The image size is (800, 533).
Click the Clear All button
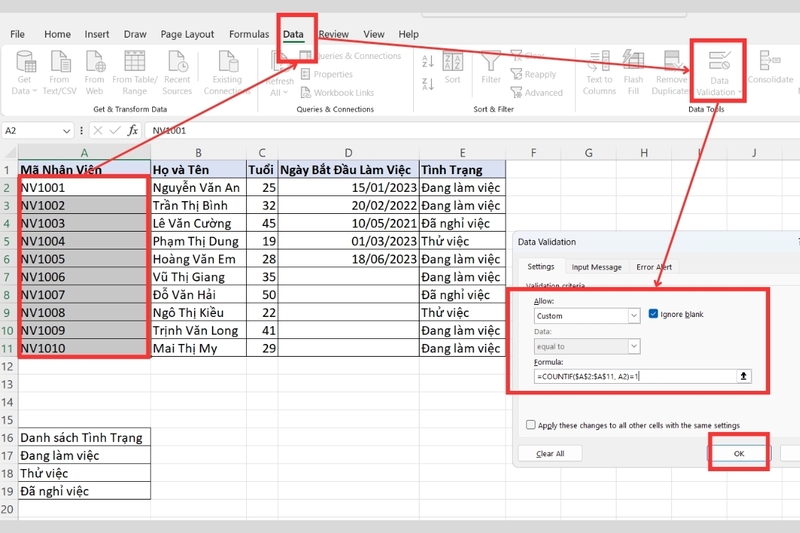pyautogui.click(x=550, y=453)
